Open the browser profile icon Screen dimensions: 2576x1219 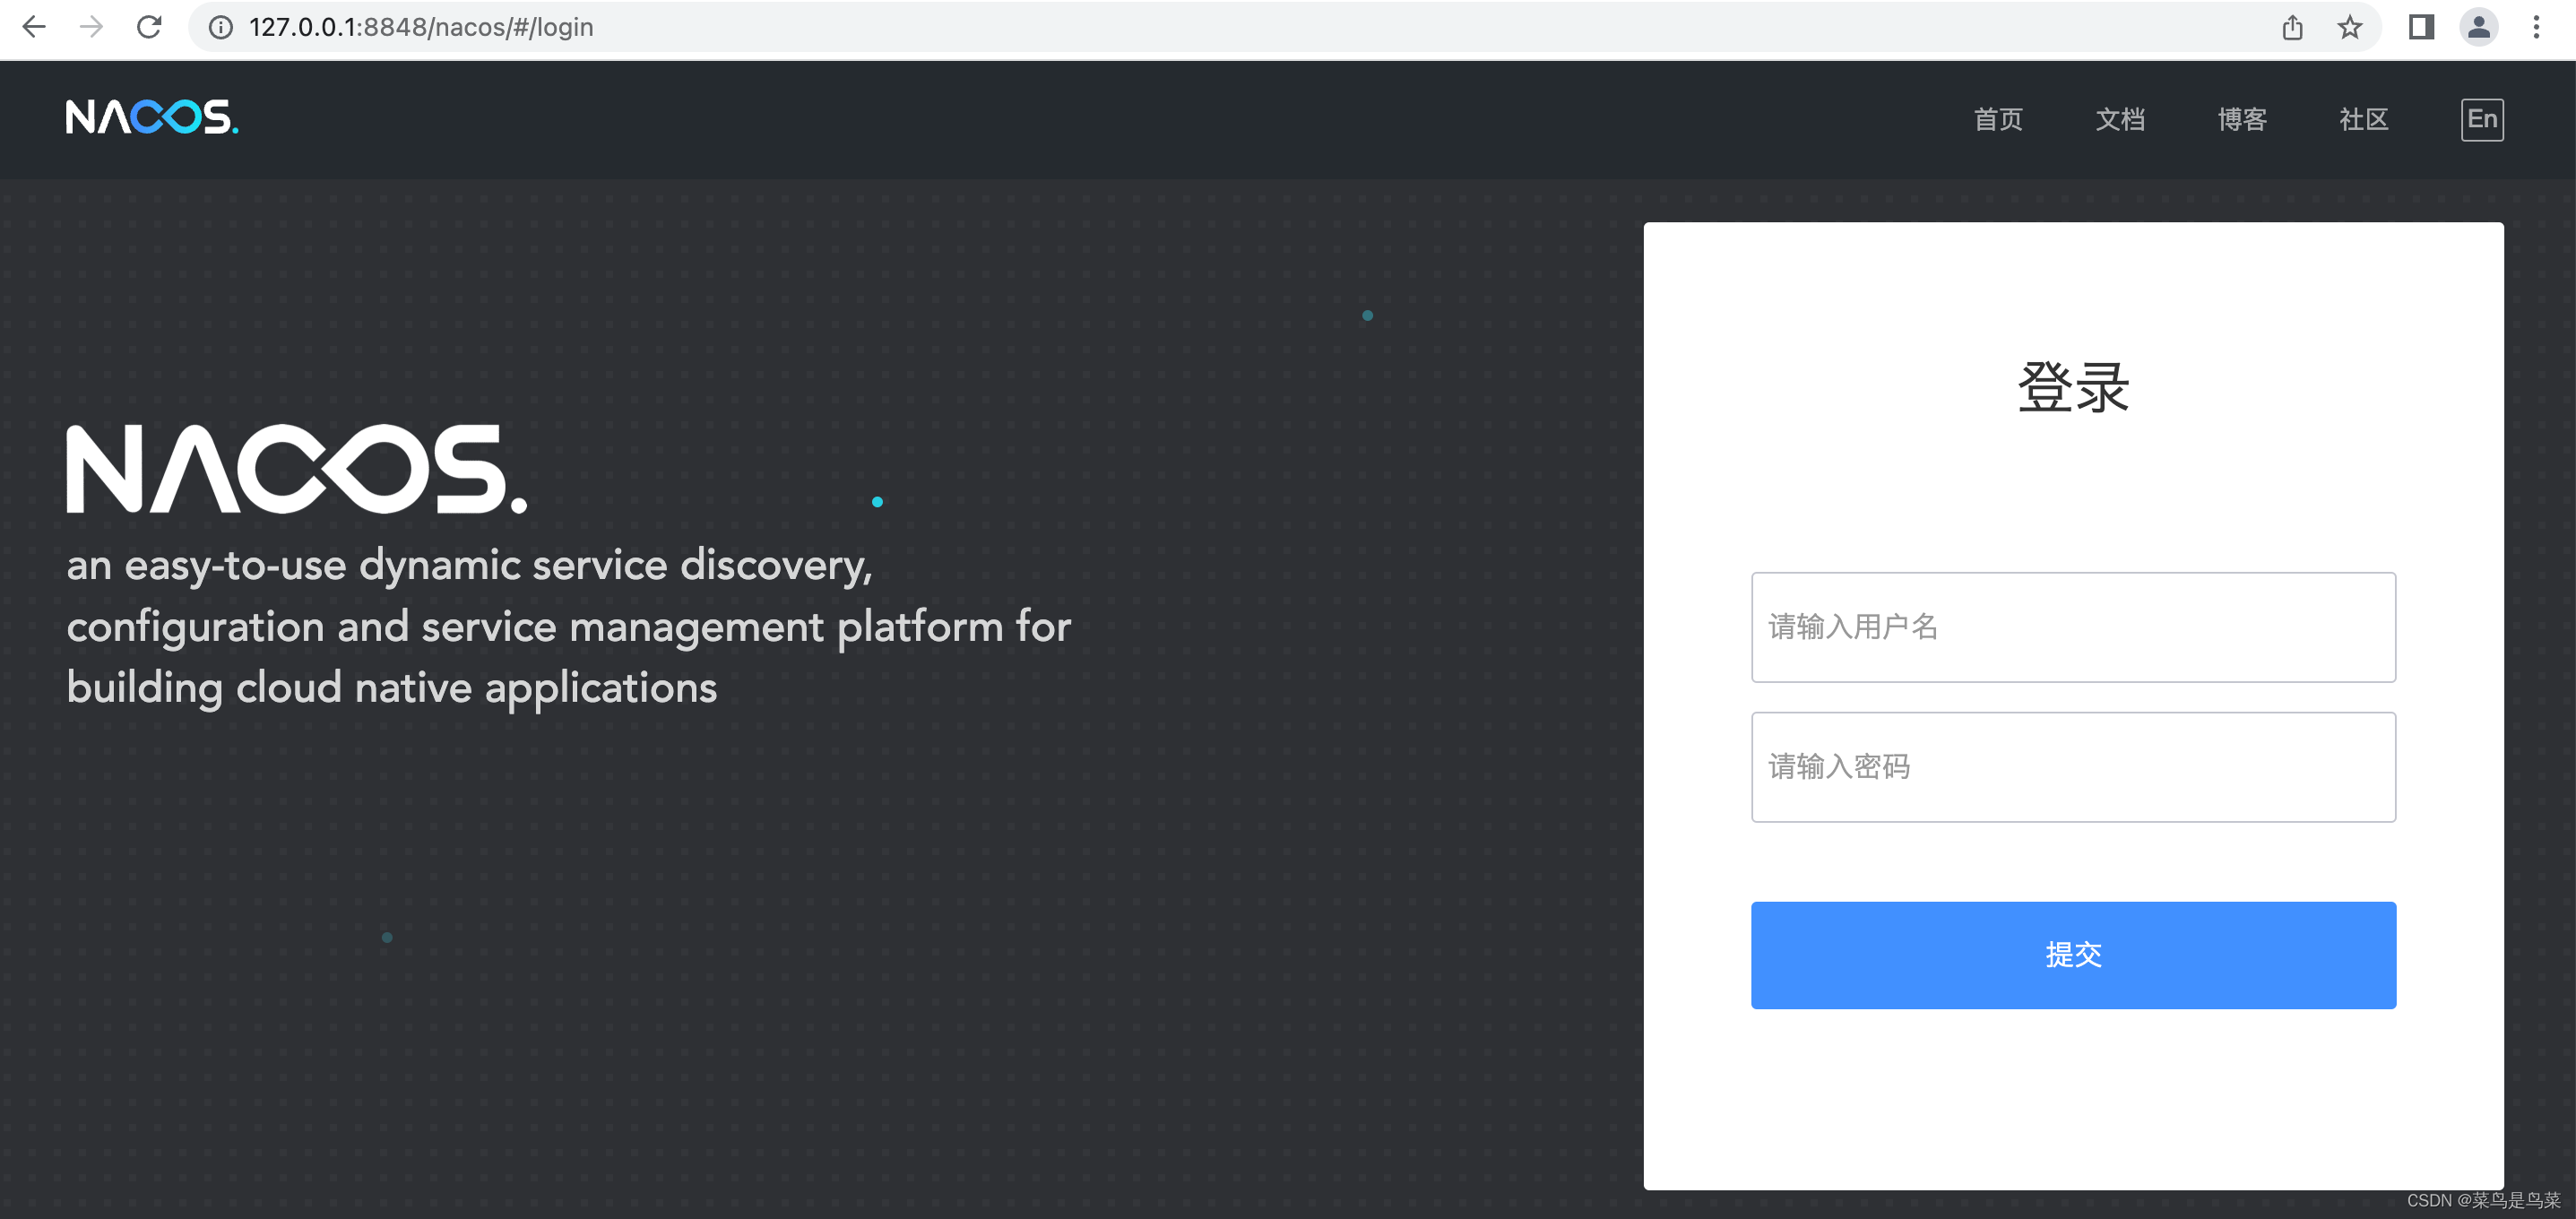2479,27
